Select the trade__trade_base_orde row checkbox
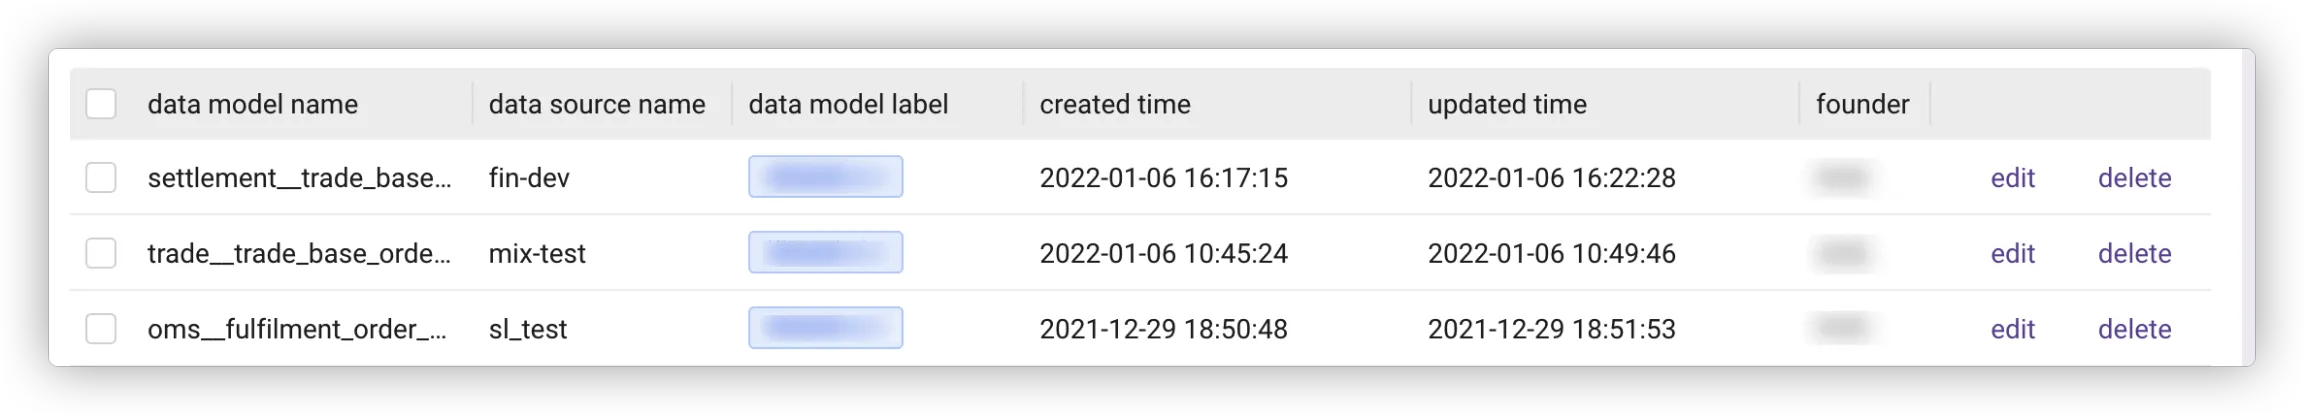This screenshot has height=415, width=2304. click(101, 253)
